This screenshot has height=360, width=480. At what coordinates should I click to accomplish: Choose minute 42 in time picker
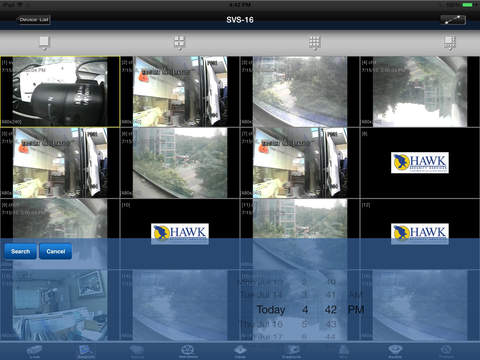click(331, 310)
